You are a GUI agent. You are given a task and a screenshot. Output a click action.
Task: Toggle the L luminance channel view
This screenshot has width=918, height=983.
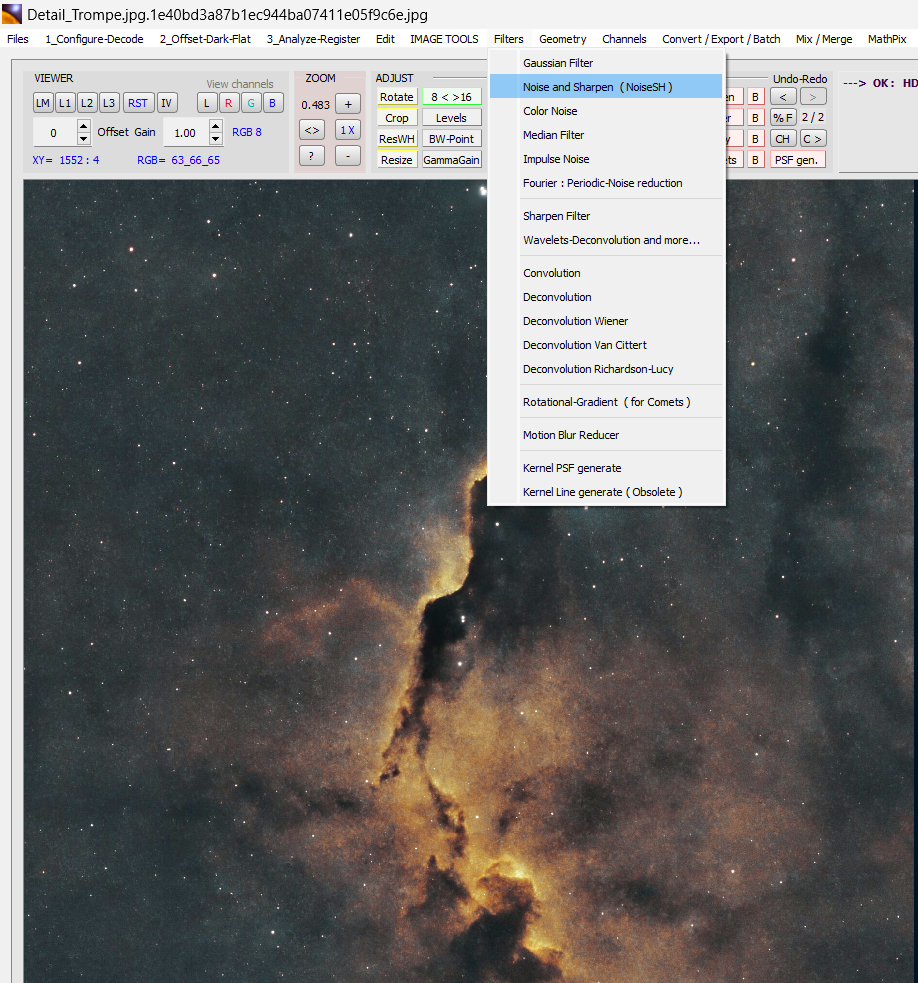pos(207,103)
